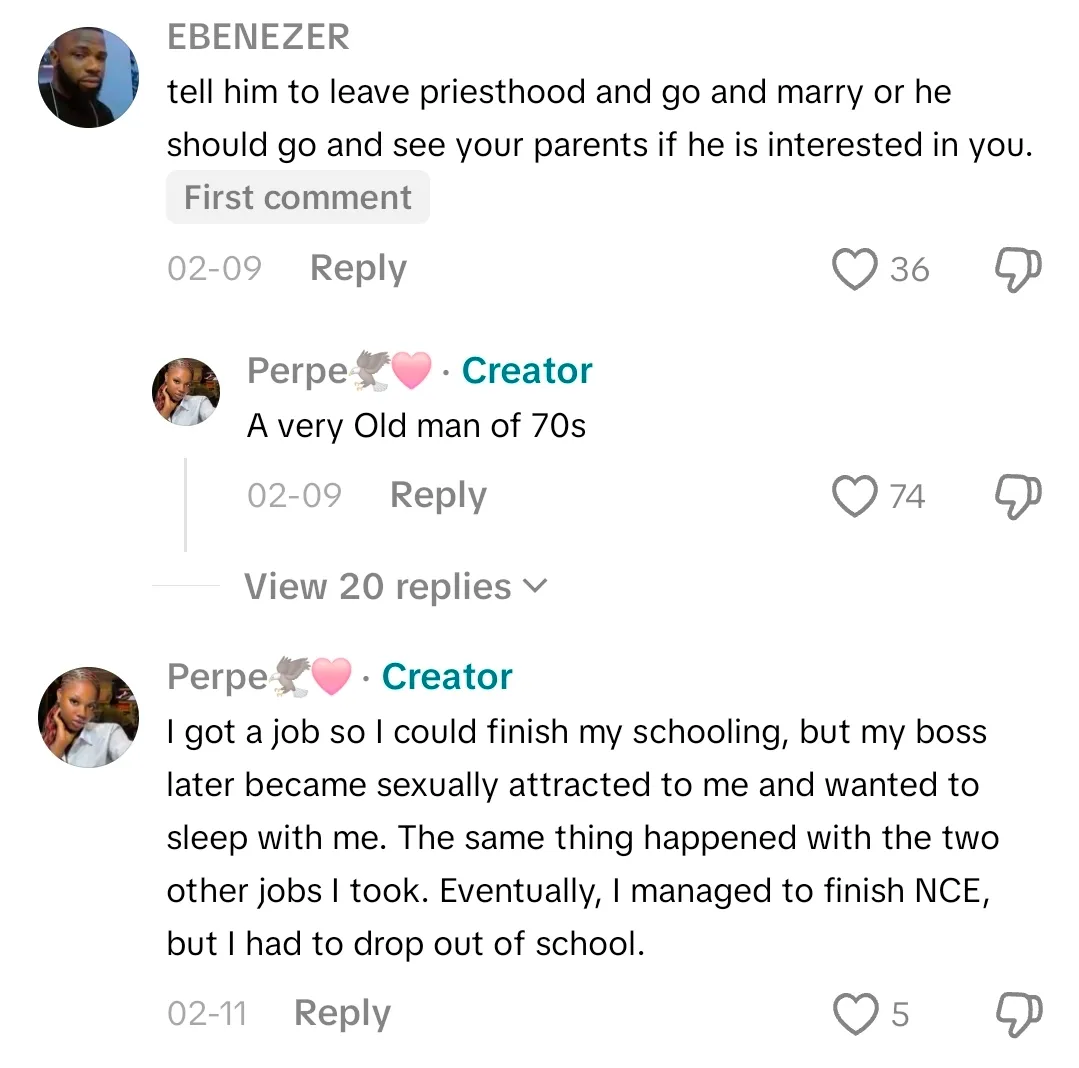Dislike EBENEZER's priesthood comment
The image size is (1079, 1068).
click(1019, 269)
